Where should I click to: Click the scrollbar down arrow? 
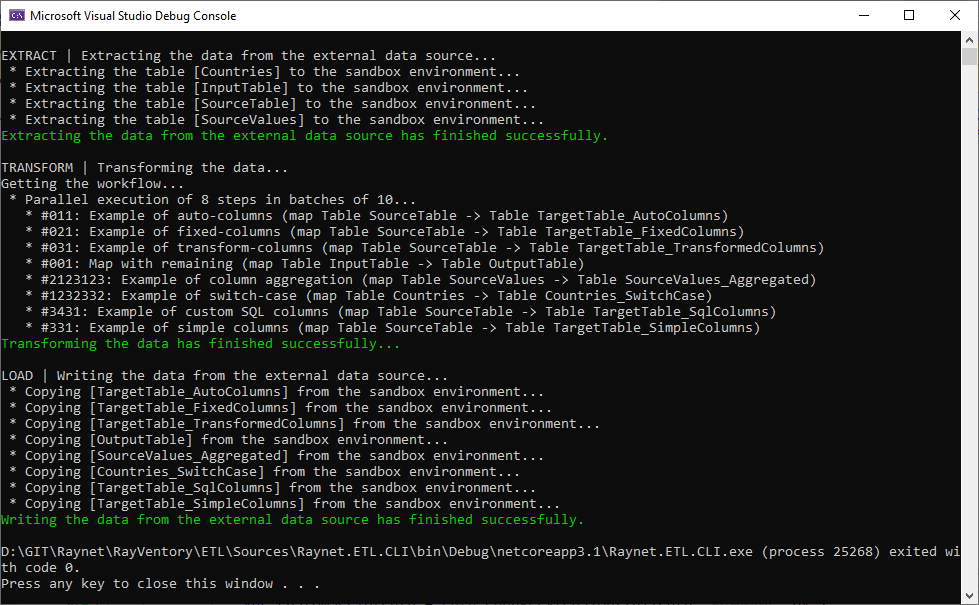click(970, 596)
